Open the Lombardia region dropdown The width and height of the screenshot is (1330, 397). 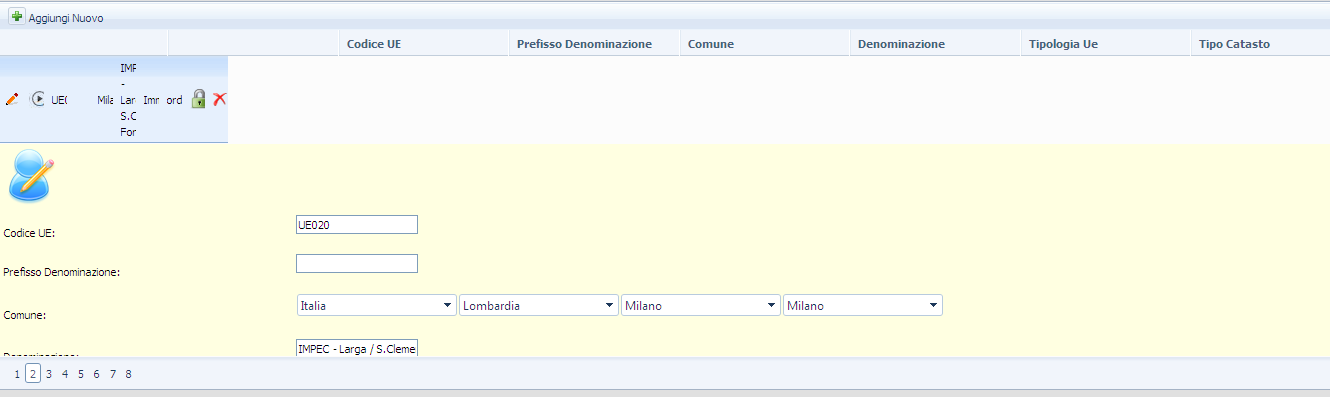(x=538, y=305)
